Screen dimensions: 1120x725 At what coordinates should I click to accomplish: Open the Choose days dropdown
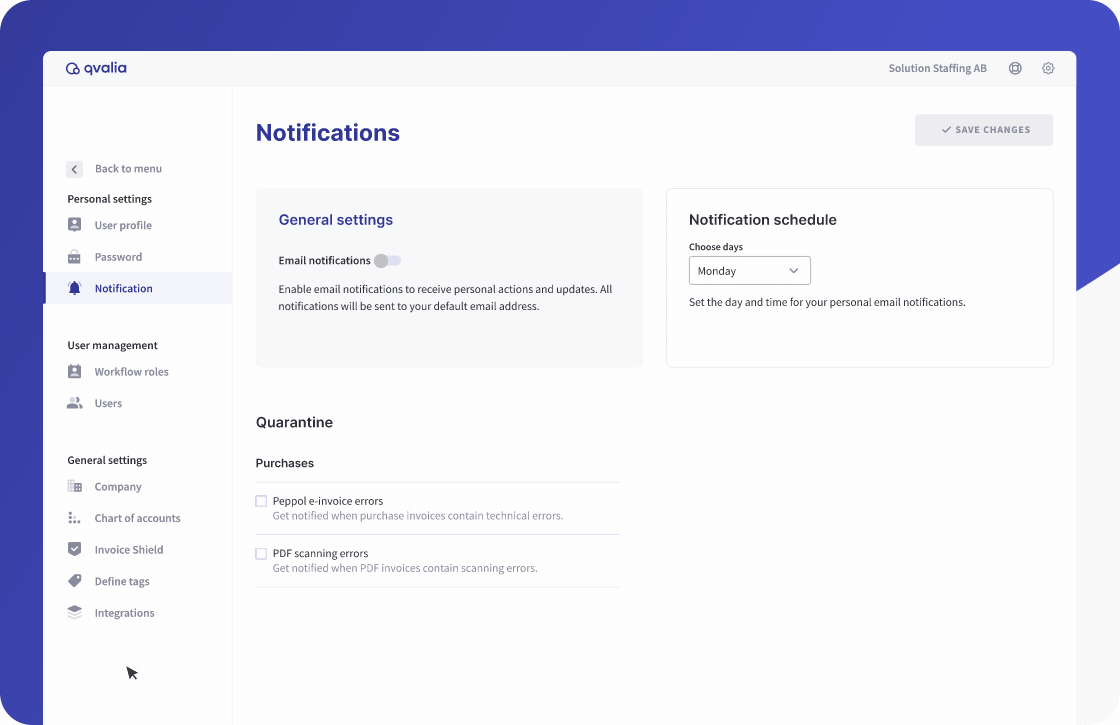click(x=749, y=270)
